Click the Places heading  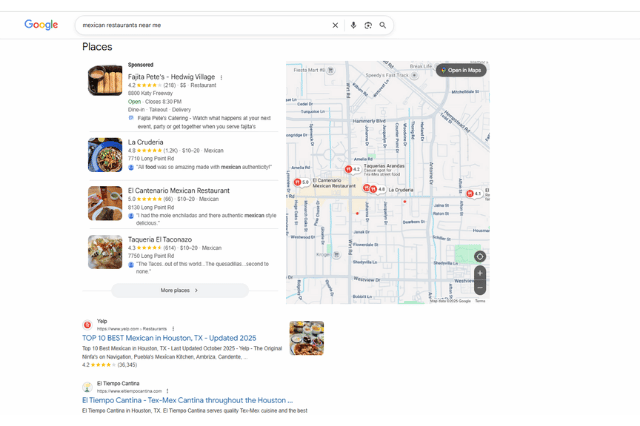(97, 47)
